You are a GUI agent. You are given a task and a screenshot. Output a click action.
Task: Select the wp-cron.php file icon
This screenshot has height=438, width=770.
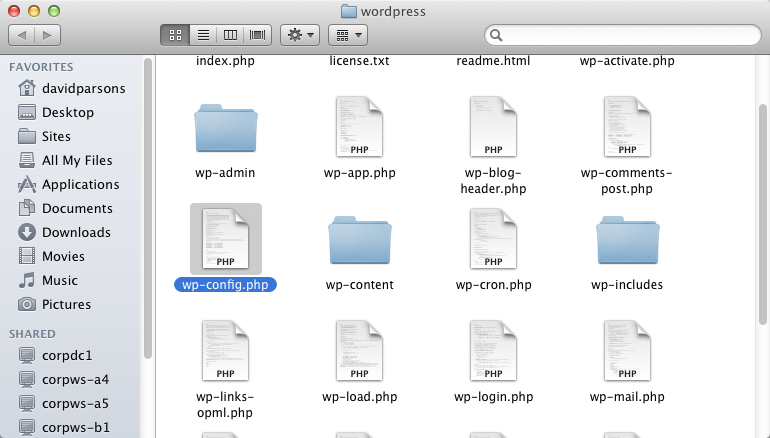point(493,239)
